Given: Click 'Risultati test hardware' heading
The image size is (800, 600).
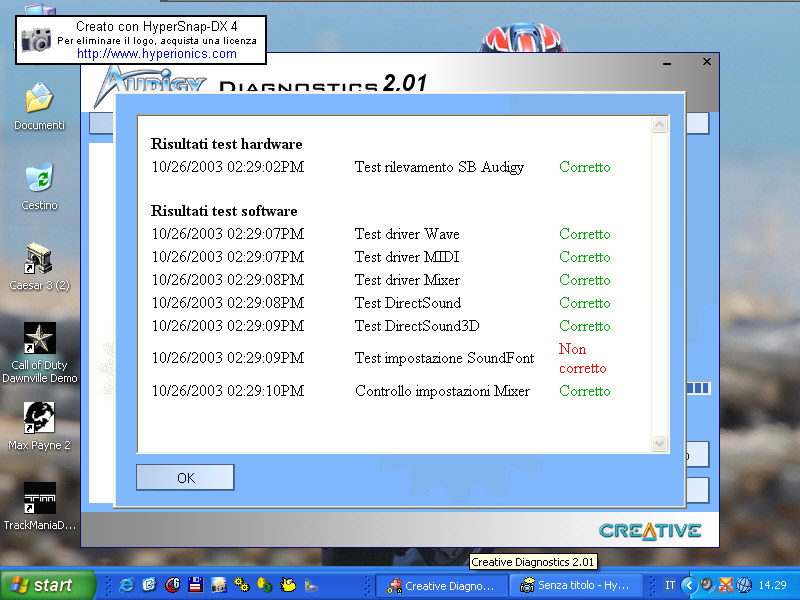Looking at the screenshot, I should 227,144.
